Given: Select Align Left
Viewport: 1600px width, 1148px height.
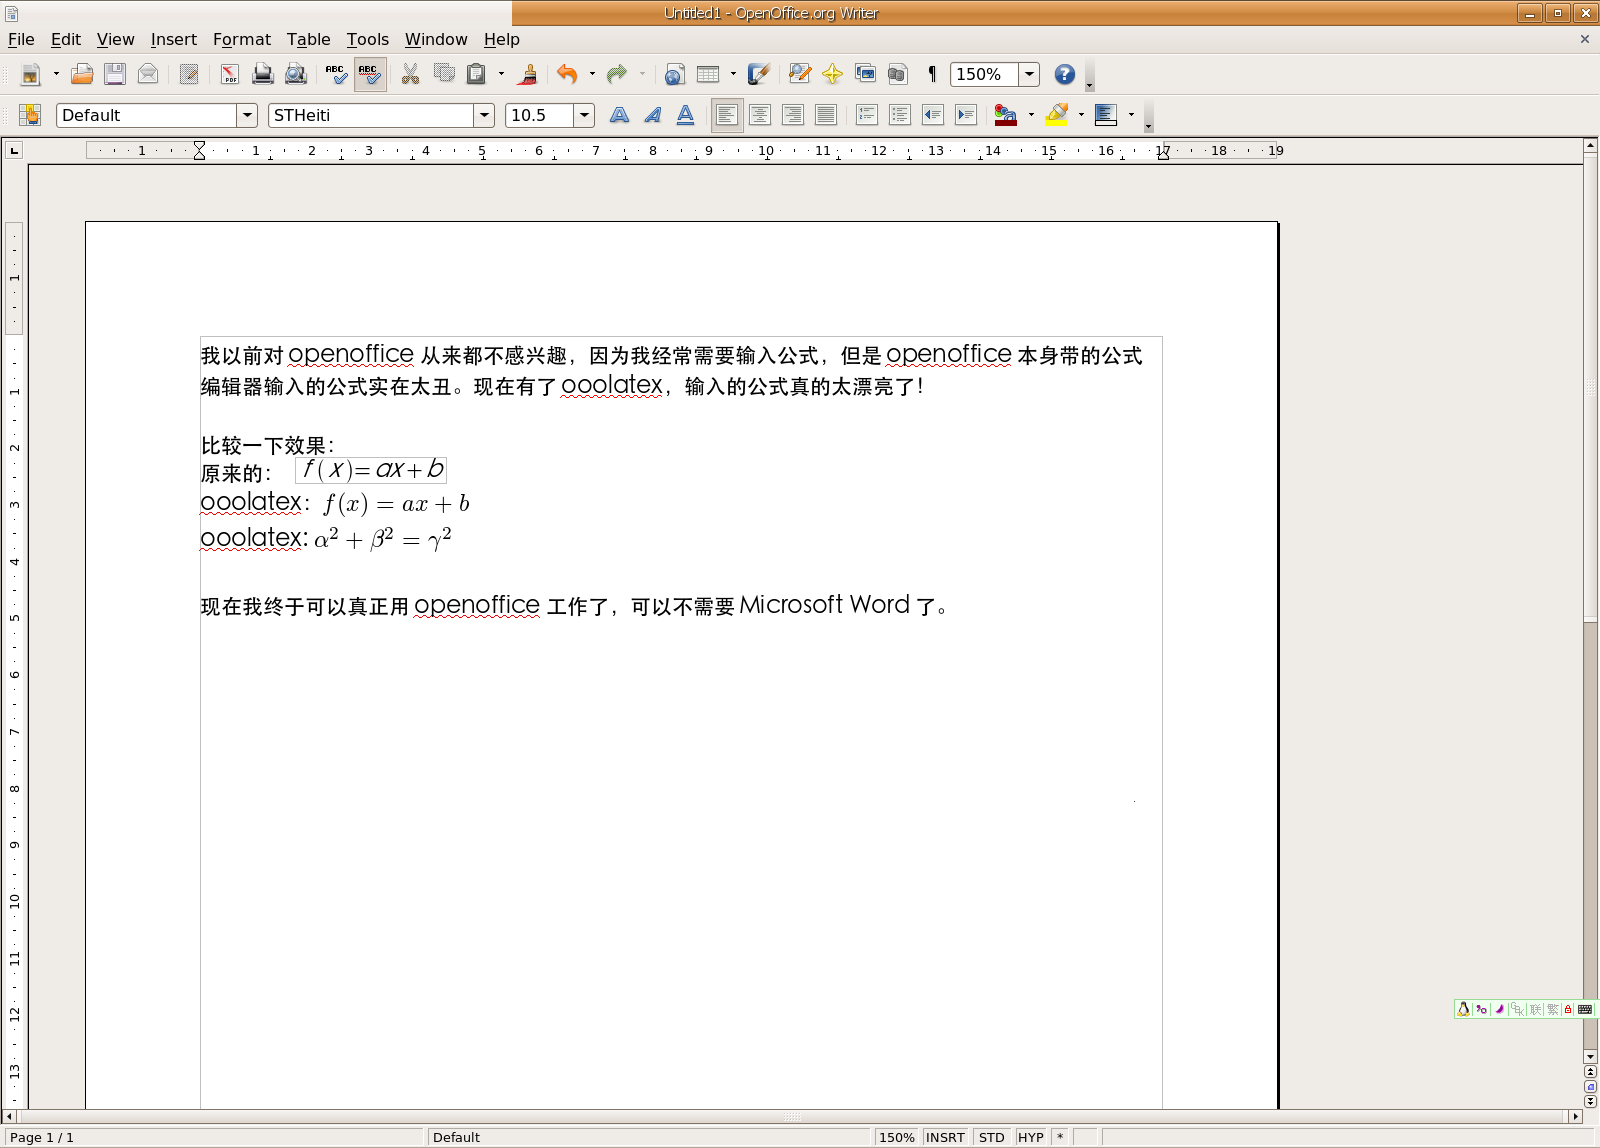Looking at the screenshot, I should tap(727, 115).
